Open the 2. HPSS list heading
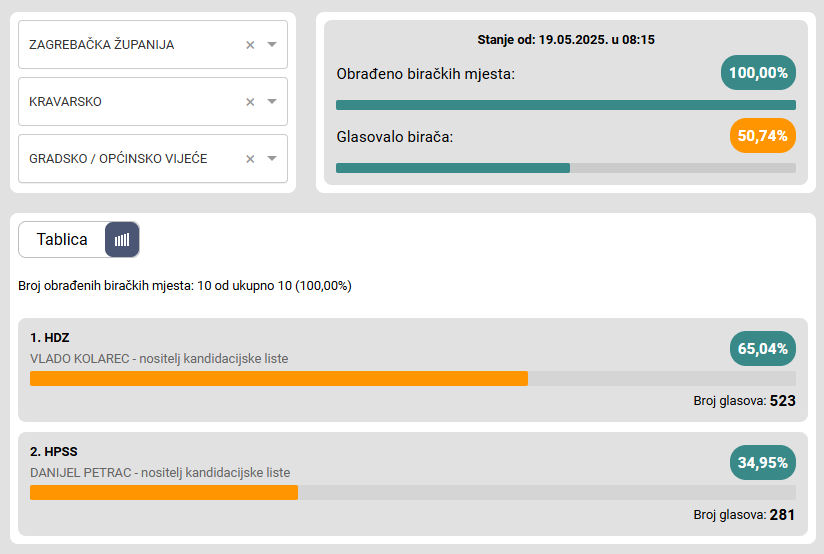Viewport: 824px width, 554px height. click(x=54, y=452)
